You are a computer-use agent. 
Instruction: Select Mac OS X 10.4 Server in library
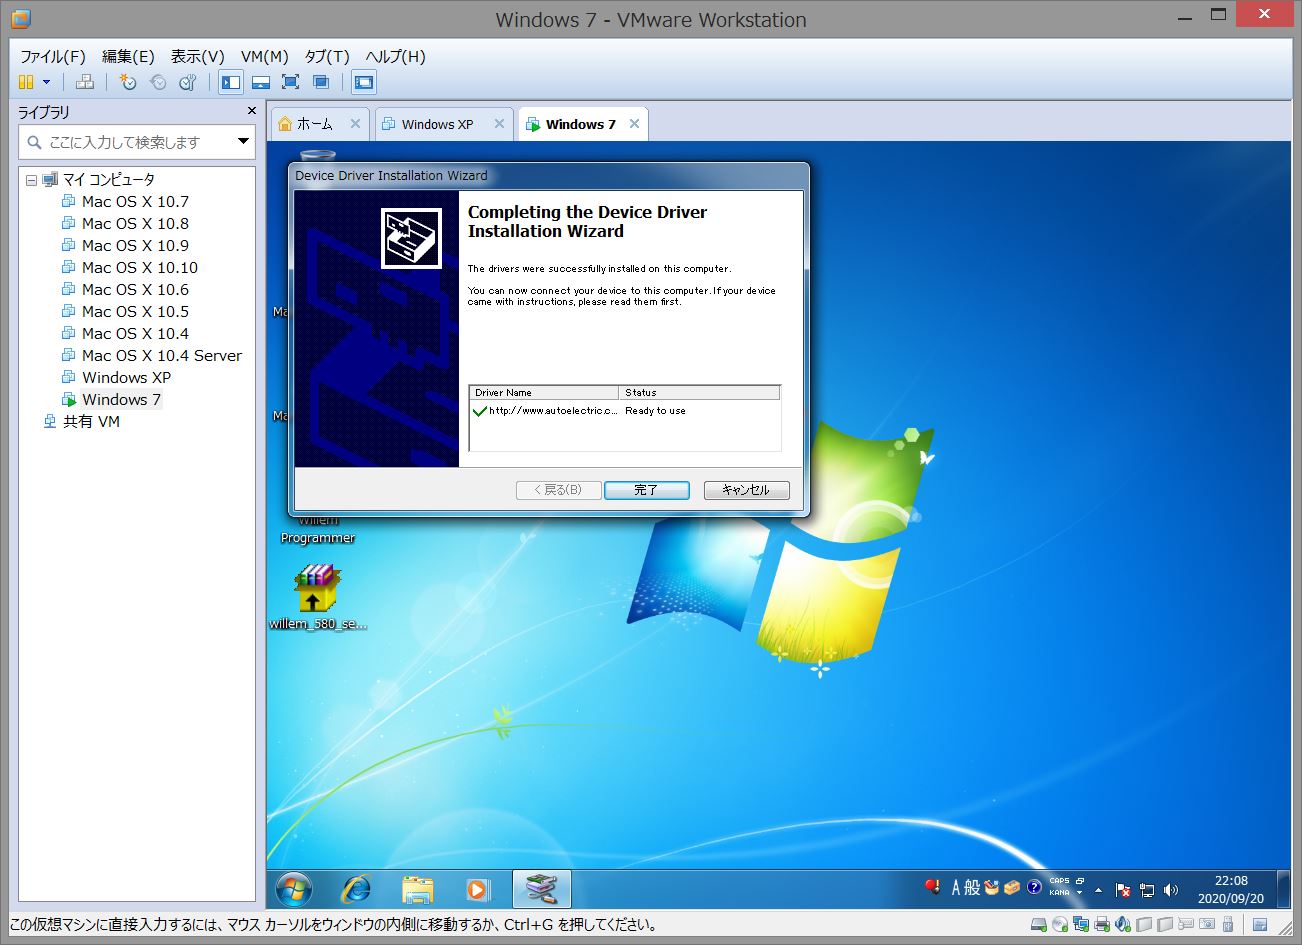[x=162, y=355]
